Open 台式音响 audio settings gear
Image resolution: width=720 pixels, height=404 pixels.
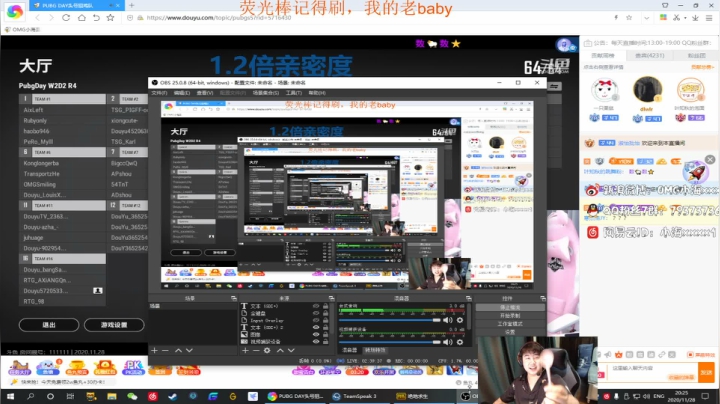460,320
